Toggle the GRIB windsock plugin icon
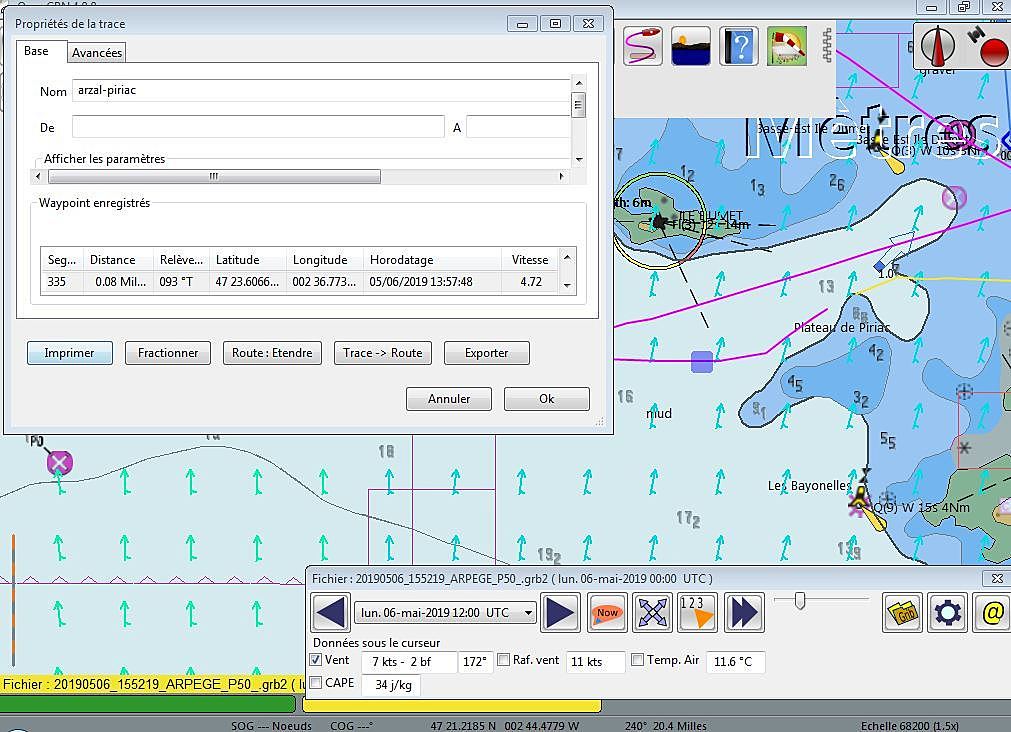The image size is (1011, 732). 787,46
